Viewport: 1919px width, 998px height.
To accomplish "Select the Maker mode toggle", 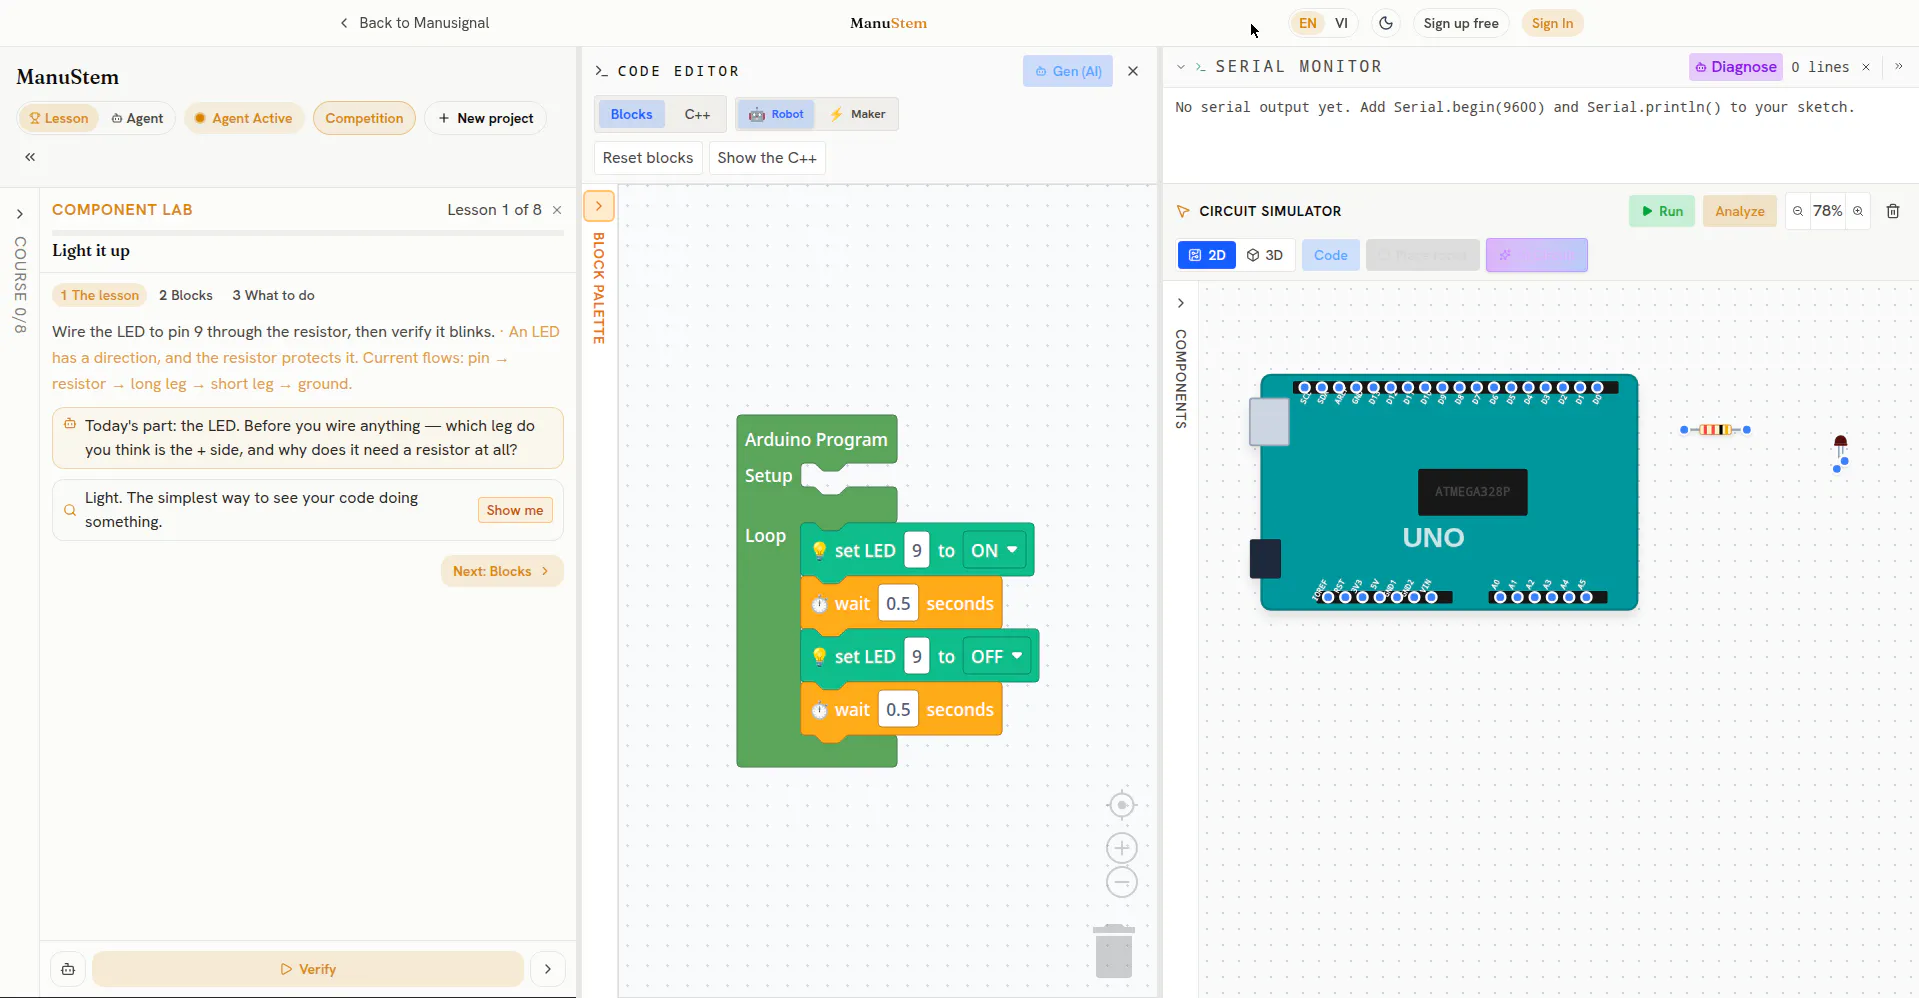I will point(857,114).
